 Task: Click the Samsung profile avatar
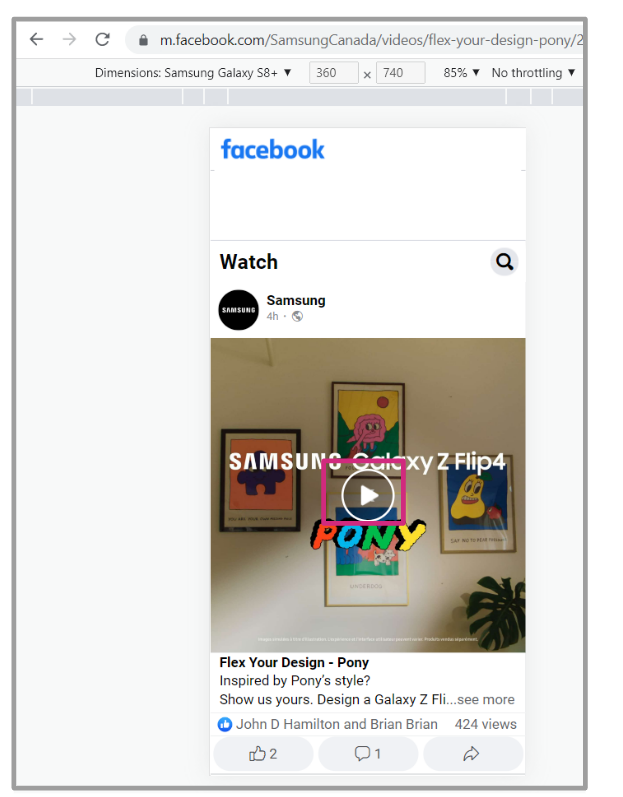pos(238,310)
